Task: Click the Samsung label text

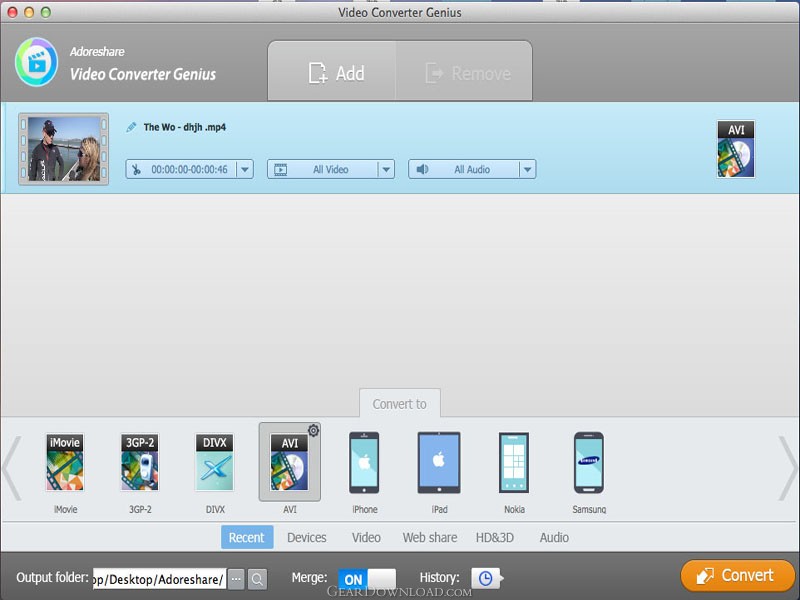Action: [x=589, y=509]
